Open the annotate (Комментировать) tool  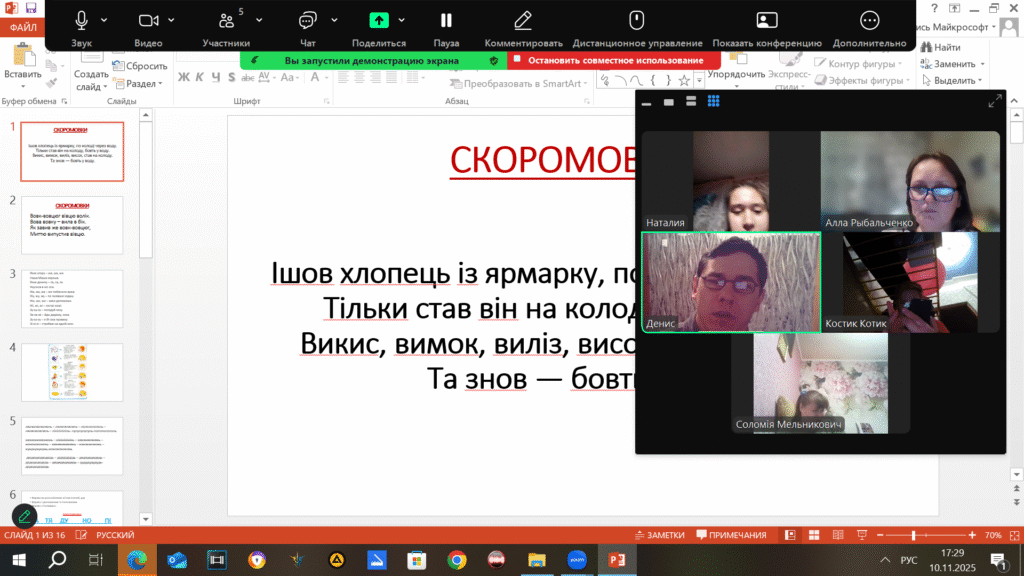(x=523, y=21)
